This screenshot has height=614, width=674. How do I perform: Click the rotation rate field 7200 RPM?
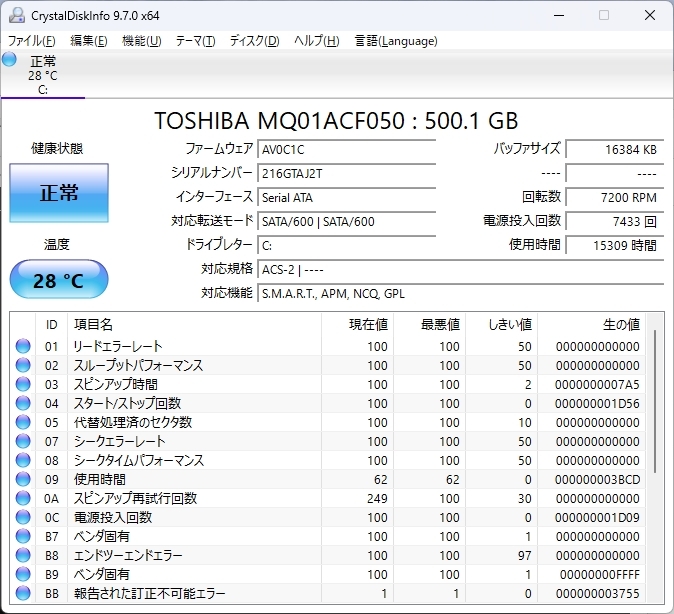pyautogui.click(x=615, y=197)
